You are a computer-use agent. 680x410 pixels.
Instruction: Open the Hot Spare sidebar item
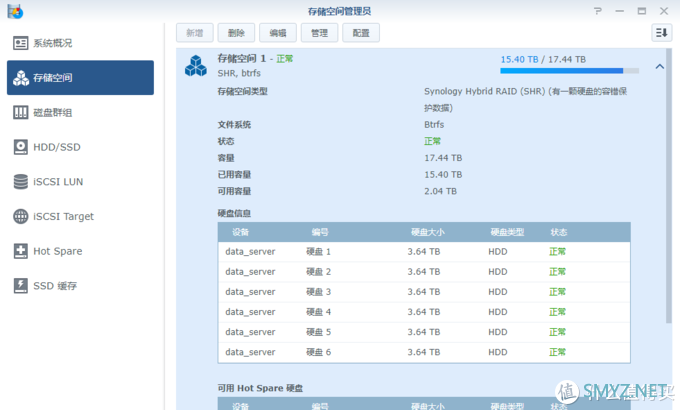click(x=80, y=251)
